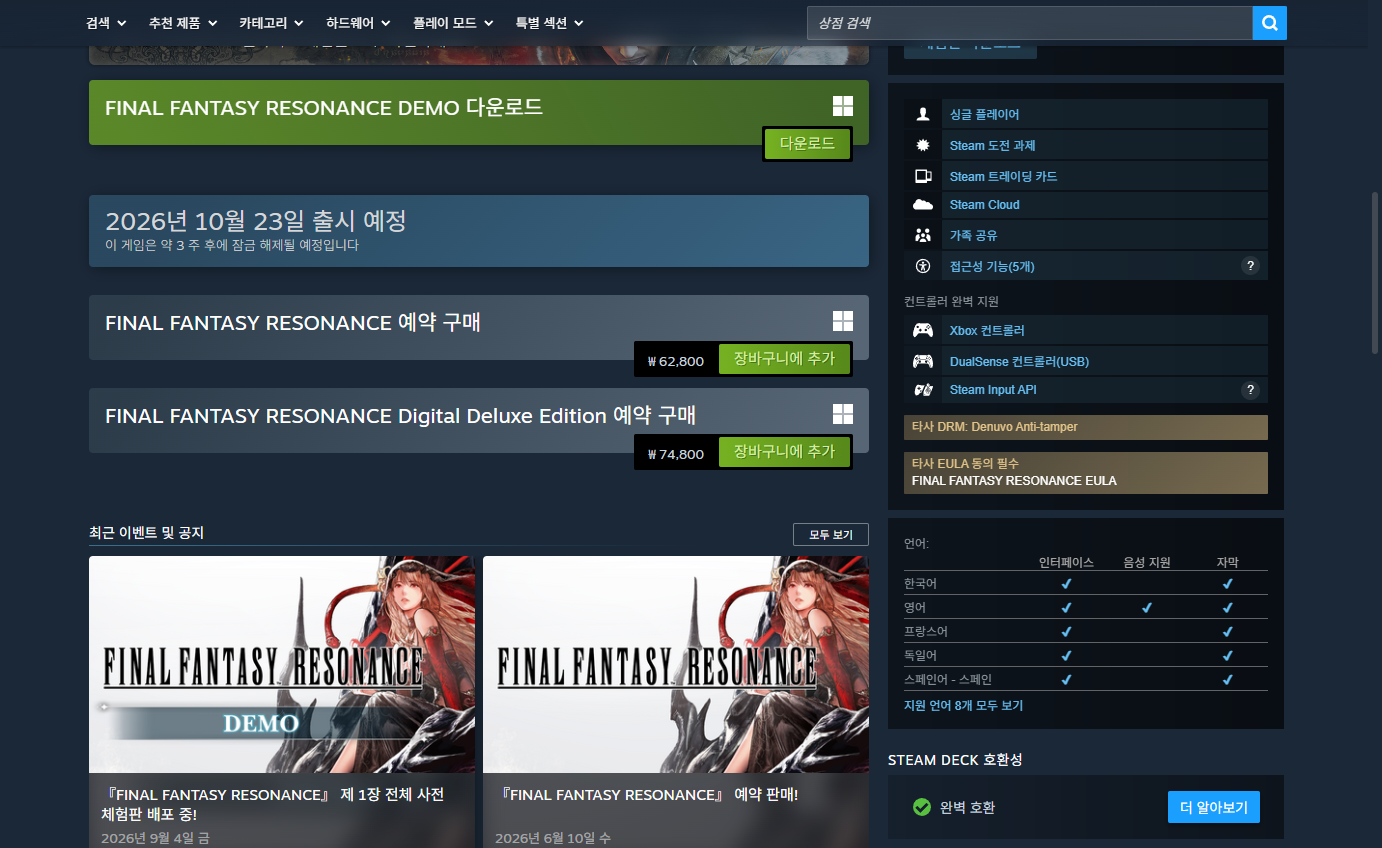
Task: Click the 완벽 호환 compatibility text
Action: [x=968, y=807]
